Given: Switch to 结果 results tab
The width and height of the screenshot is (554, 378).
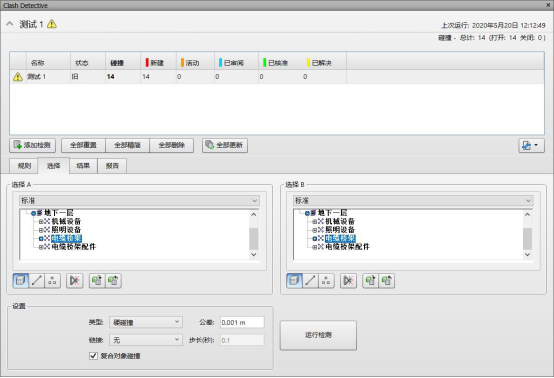Looking at the screenshot, I should pos(83,166).
